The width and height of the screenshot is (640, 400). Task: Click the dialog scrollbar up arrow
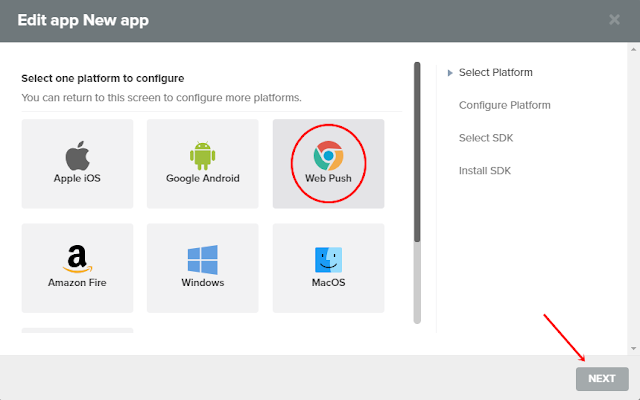pos(633,49)
